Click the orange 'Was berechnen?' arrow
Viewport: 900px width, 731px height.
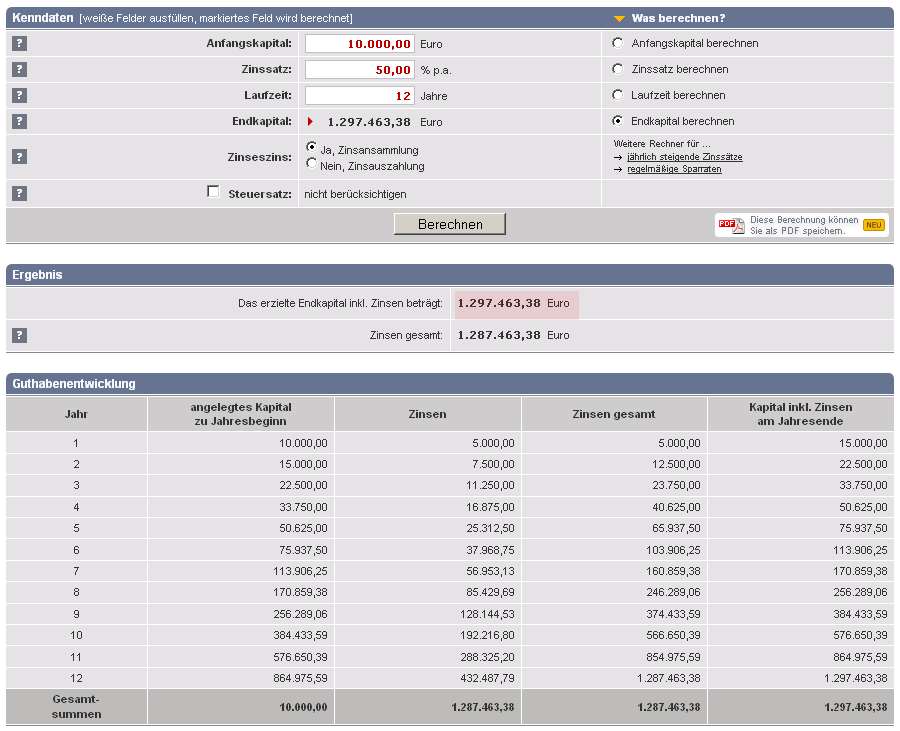pyautogui.click(x=620, y=18)
